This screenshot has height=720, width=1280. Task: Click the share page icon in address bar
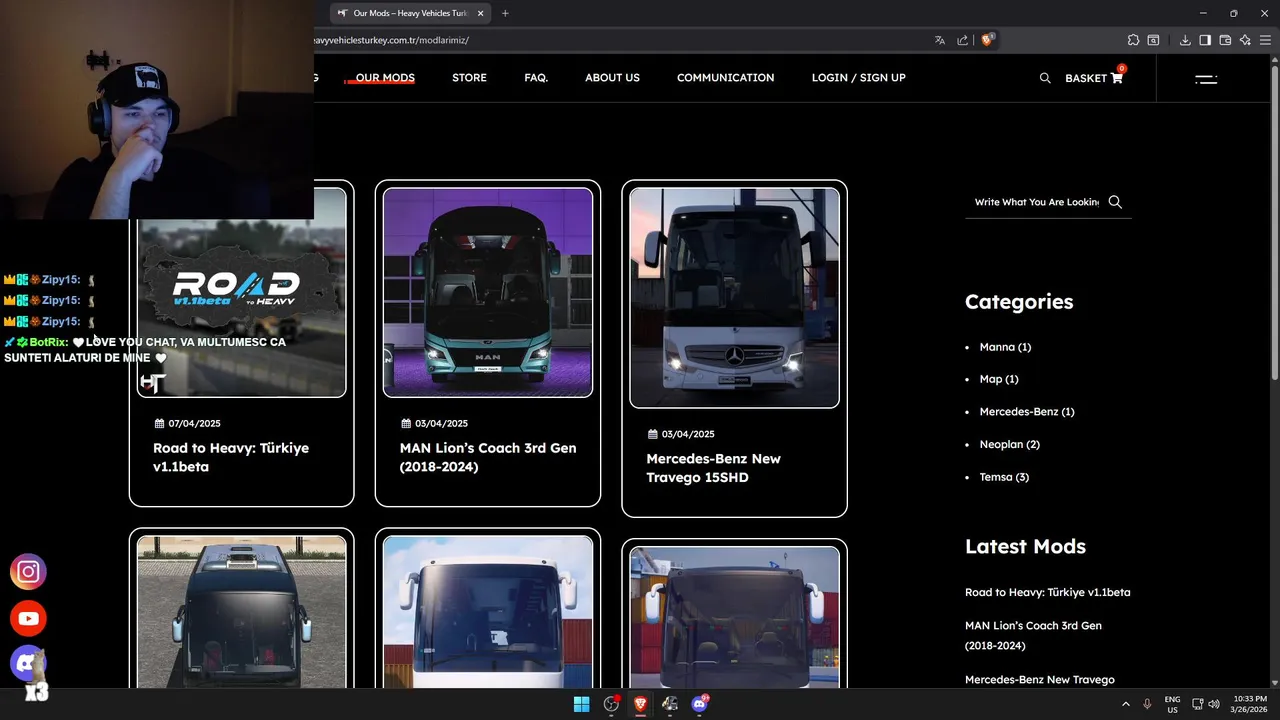tap(963, 40)
